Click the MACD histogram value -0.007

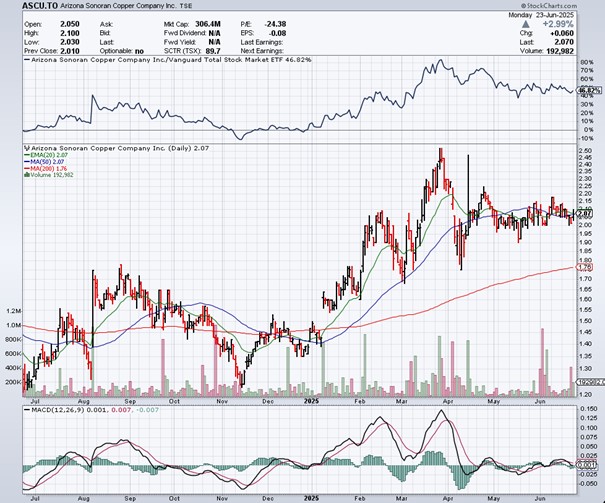tap(146, 410)
